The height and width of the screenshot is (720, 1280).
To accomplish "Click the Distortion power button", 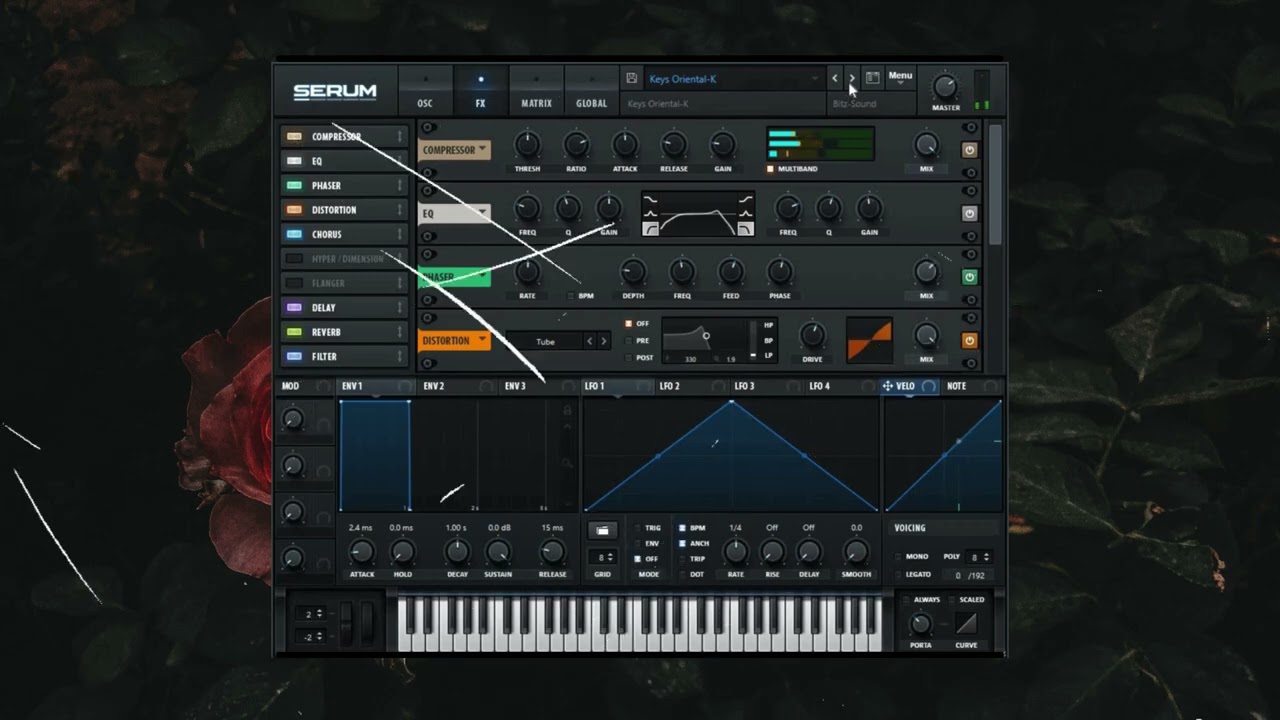I will (969, 341).
